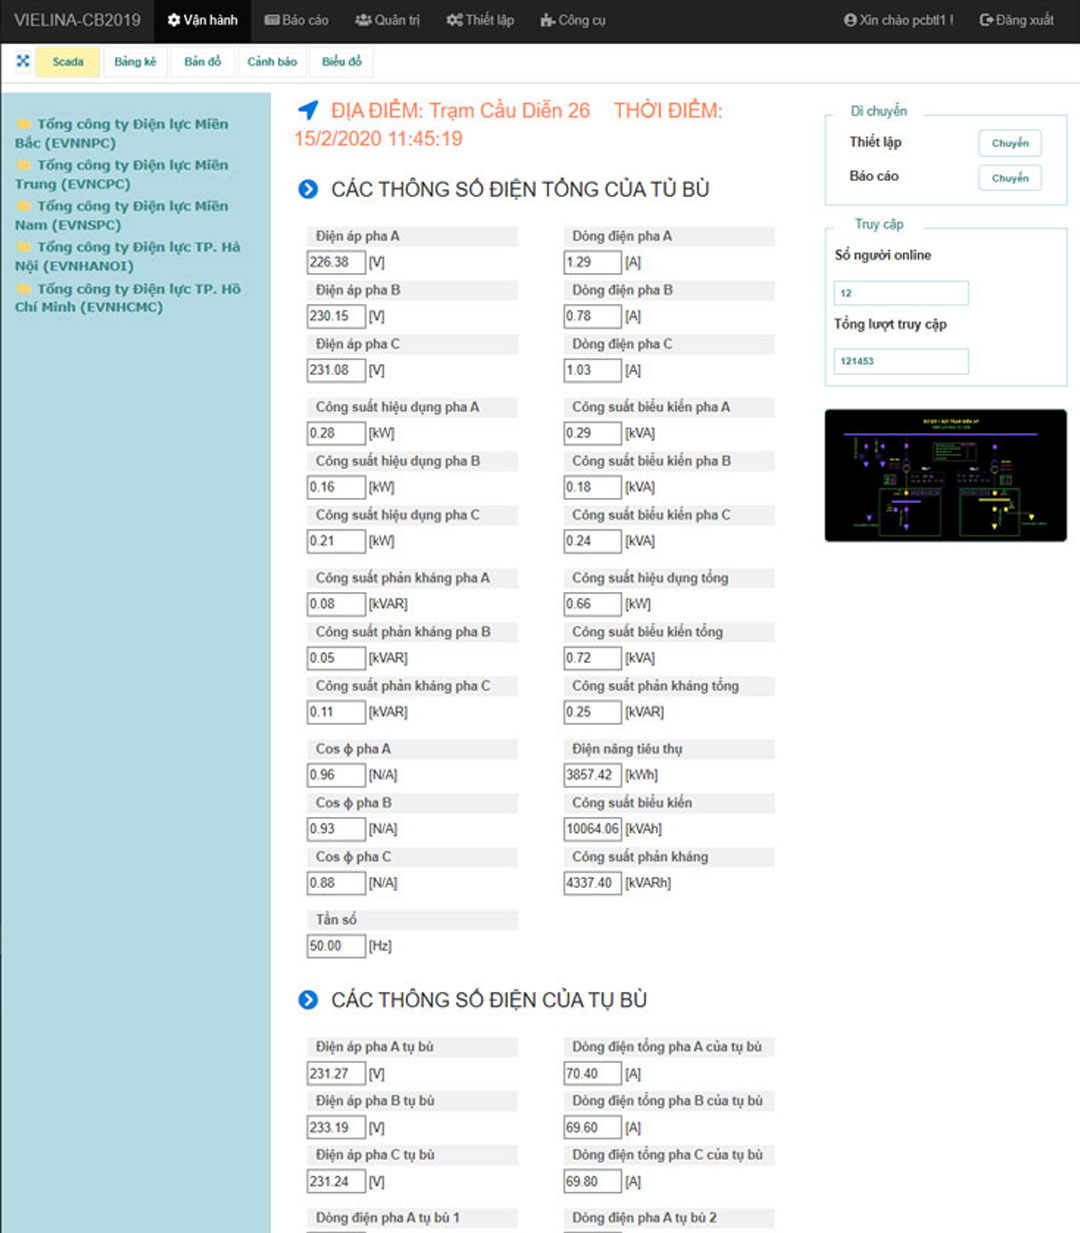Expand Tổng công ty Điện lực Miền Trung
This screenshot has height=1233, width=1080.
(121, 174)
